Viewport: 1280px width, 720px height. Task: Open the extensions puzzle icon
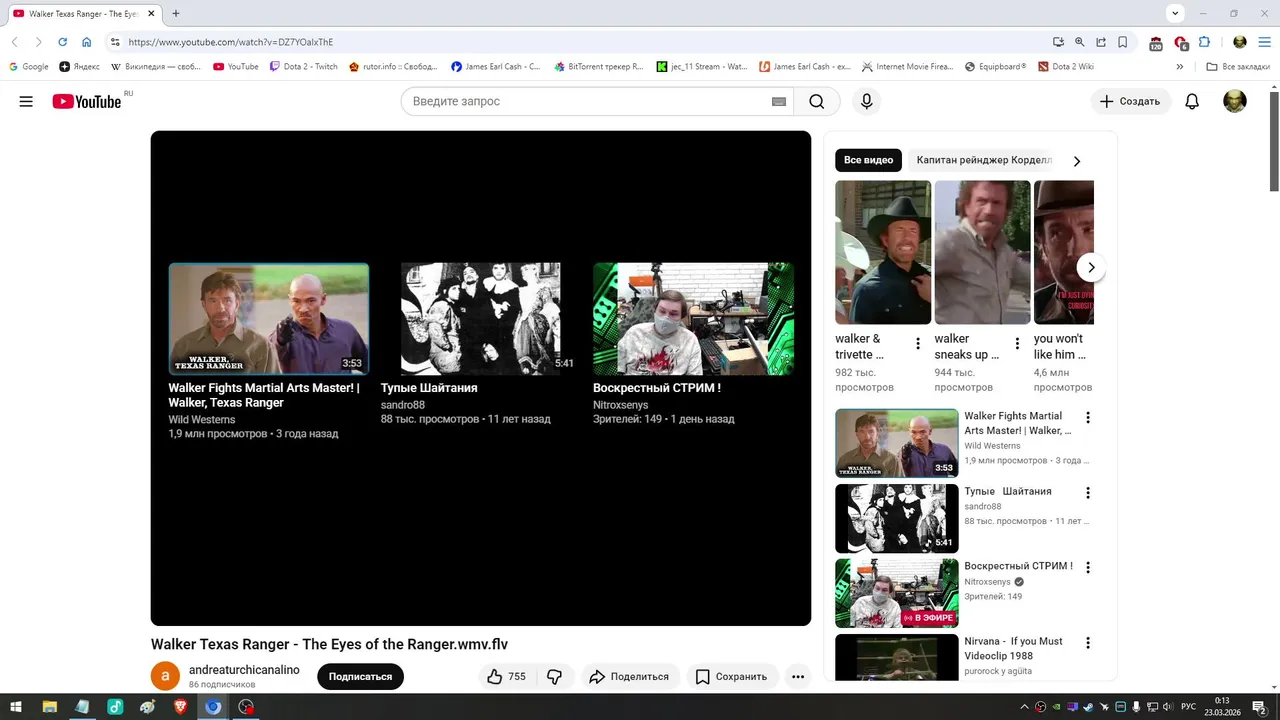click(x=1204, y=42)
